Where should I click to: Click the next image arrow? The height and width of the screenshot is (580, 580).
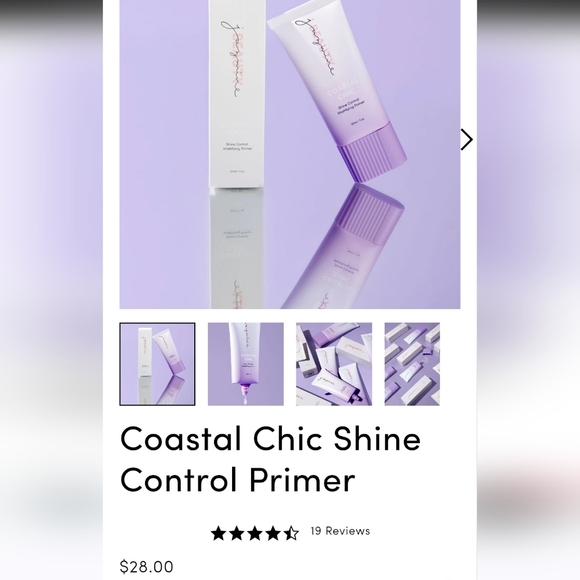pyautogui.click(x=466, y=139)
